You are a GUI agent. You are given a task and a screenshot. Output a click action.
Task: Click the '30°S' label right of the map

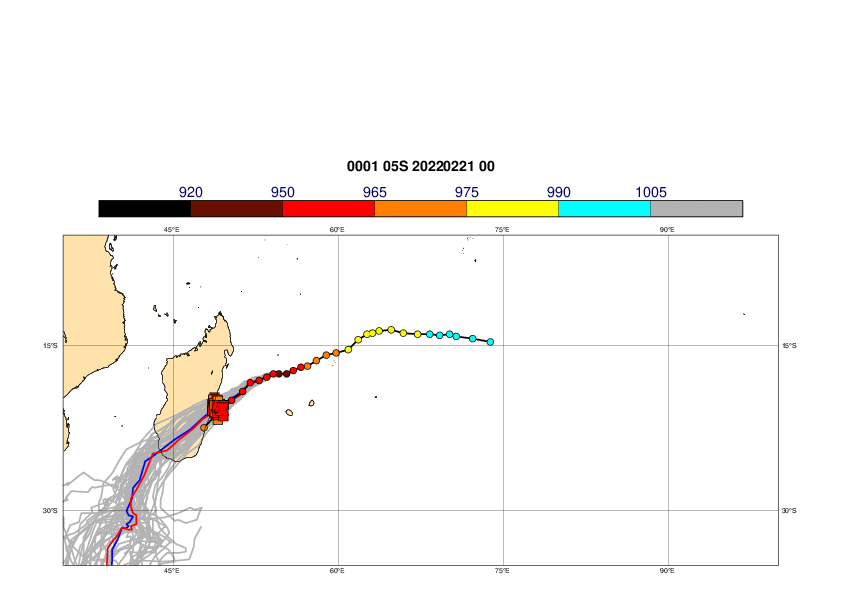pos(789,511)
